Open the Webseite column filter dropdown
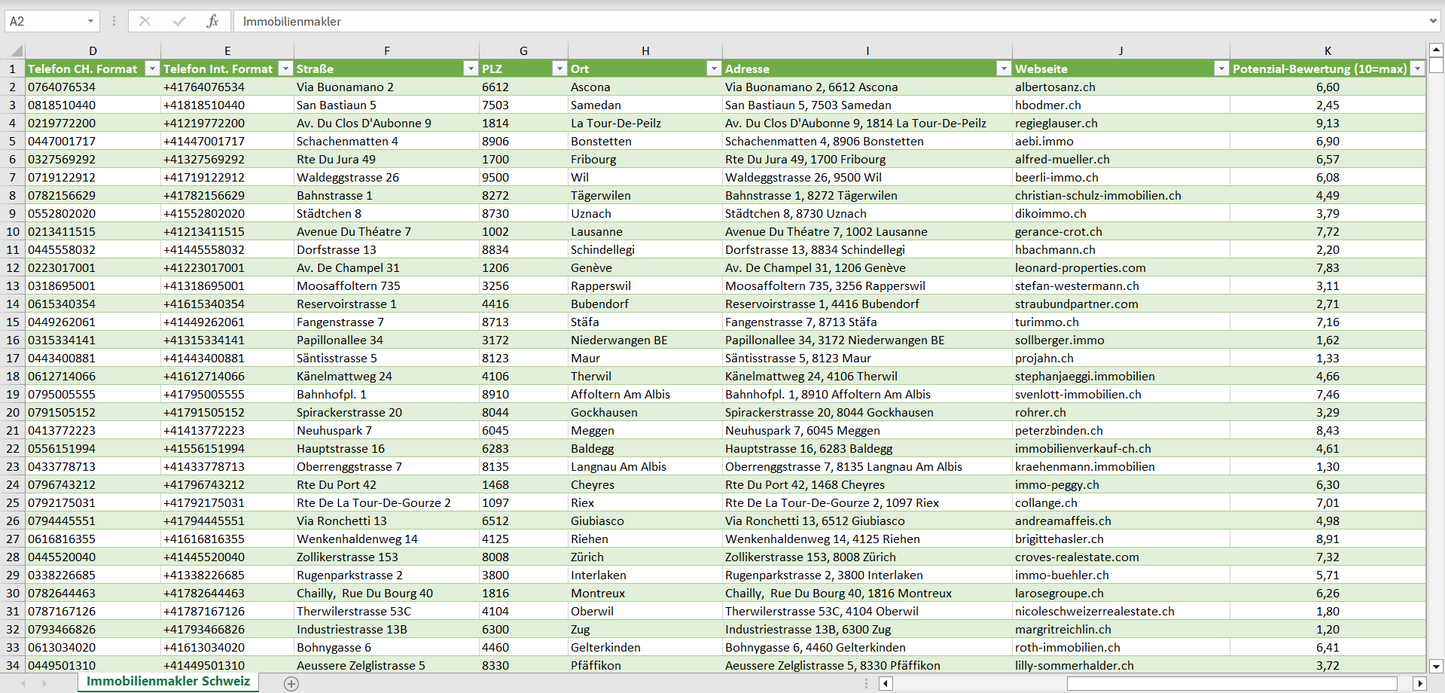Viewport: 1445px width, 693px height. pyautogui.click(x=1220, y=69)
